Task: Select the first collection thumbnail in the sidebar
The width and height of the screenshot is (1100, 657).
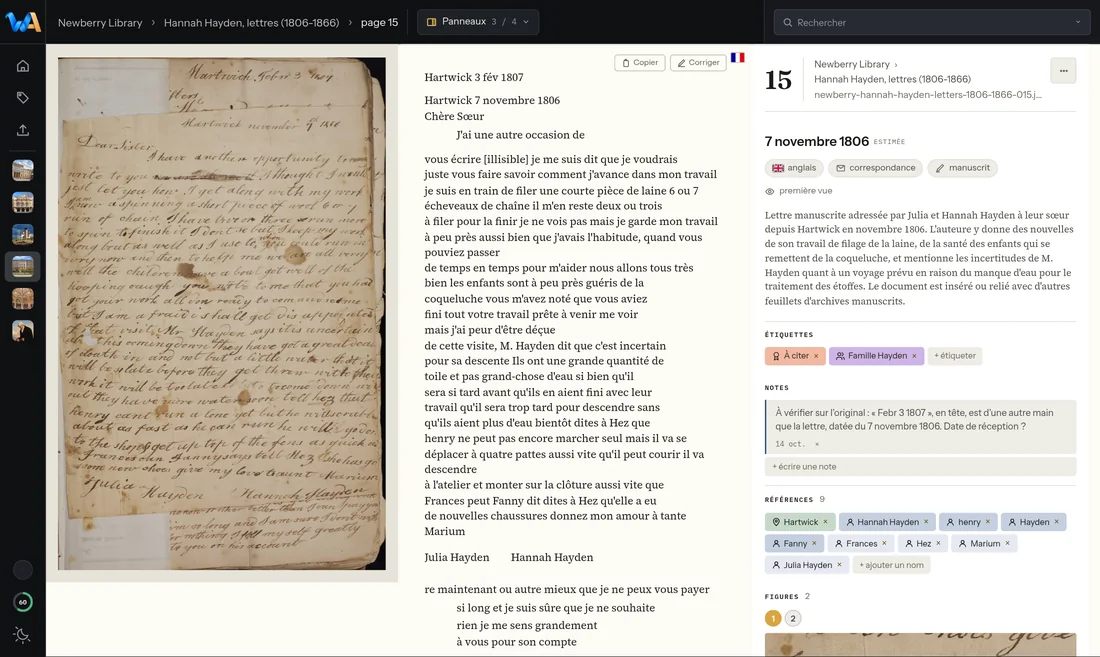Action: pyautogui.click(x=22, y=170)
